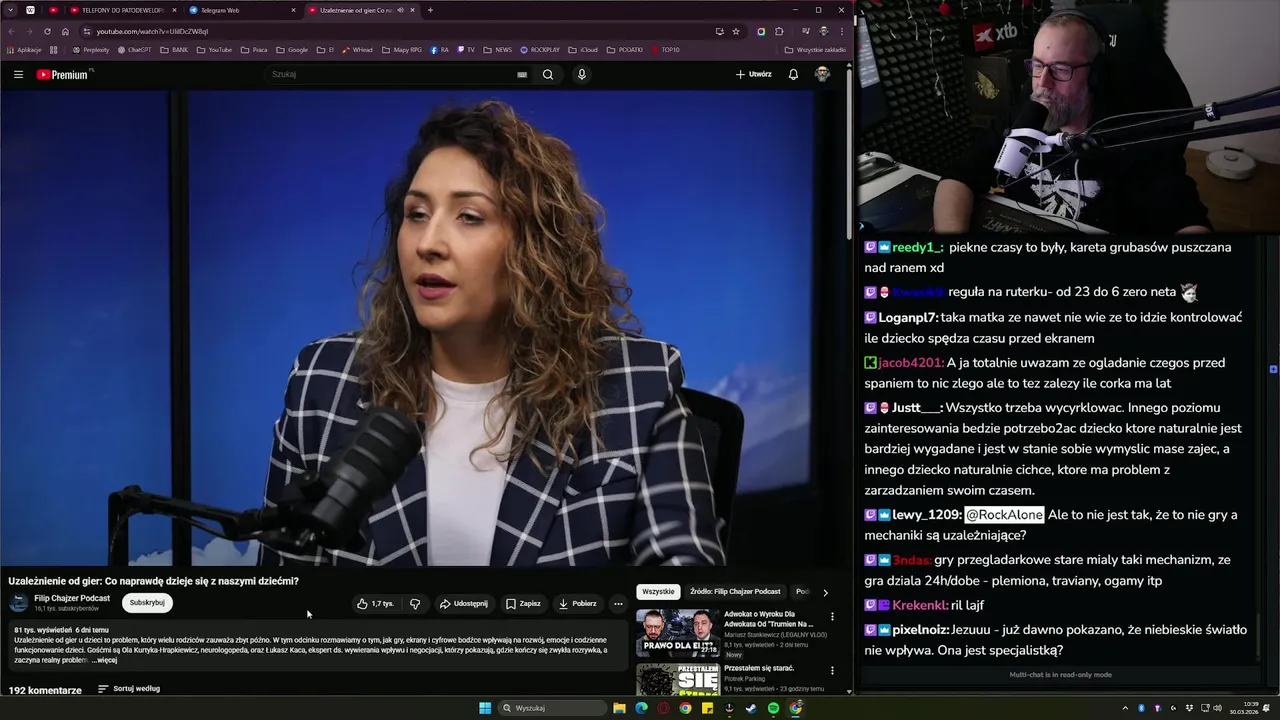1280x720 pixels.
Task: Open Microsoft Edge from the taskbar
Action: point(641,708)
